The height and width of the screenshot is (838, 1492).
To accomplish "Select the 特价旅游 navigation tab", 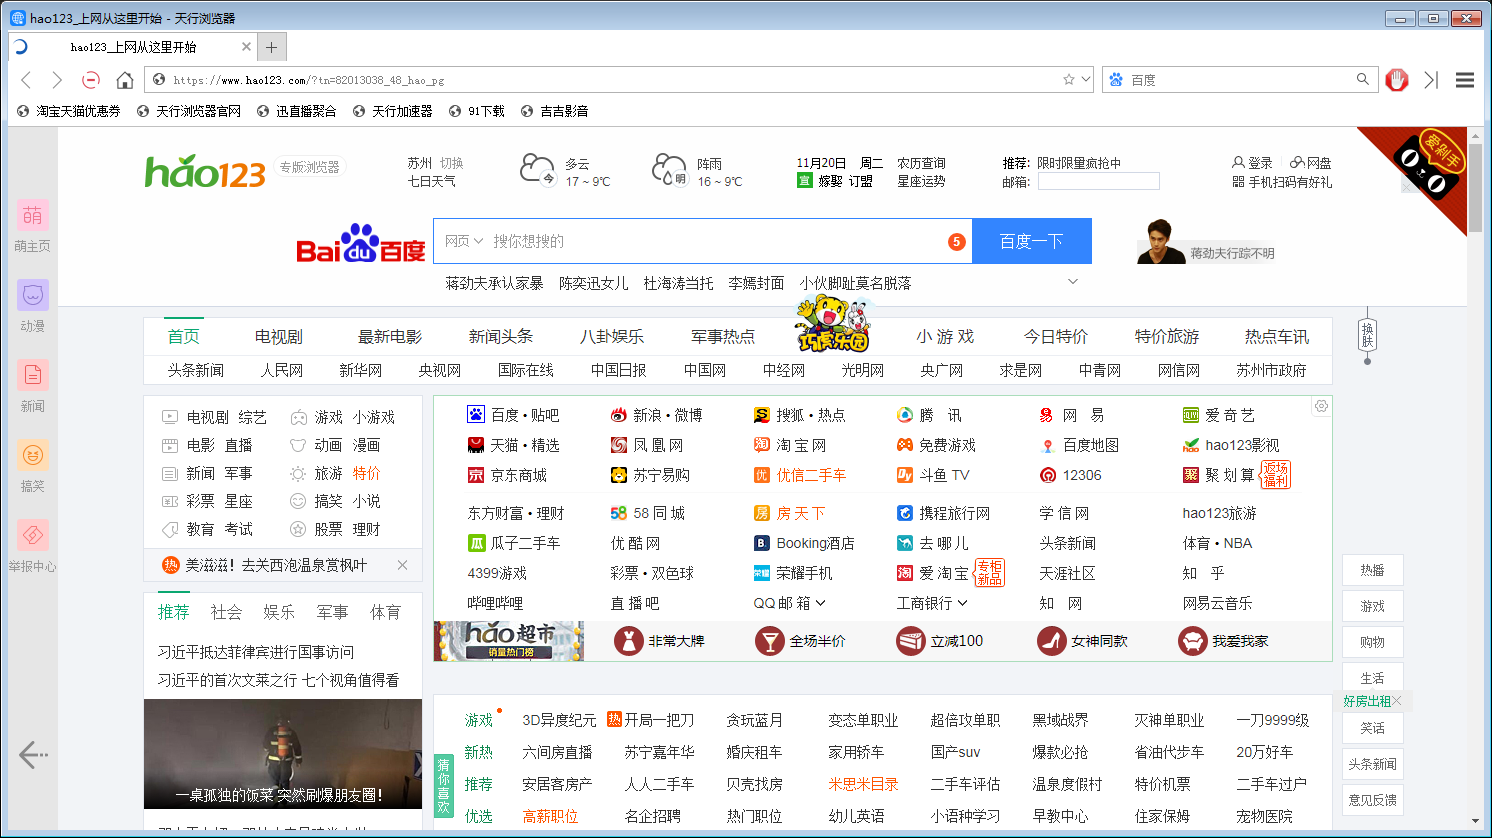I will [x=1167, y=336].
